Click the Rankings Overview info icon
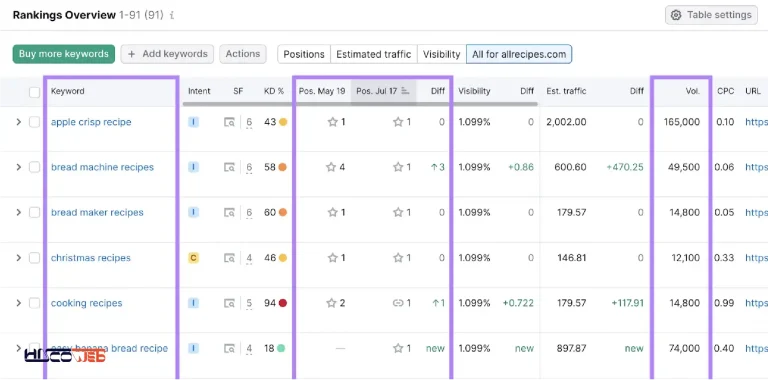The width and height of the screenshot is (768, 383). (x=172, y=15)
